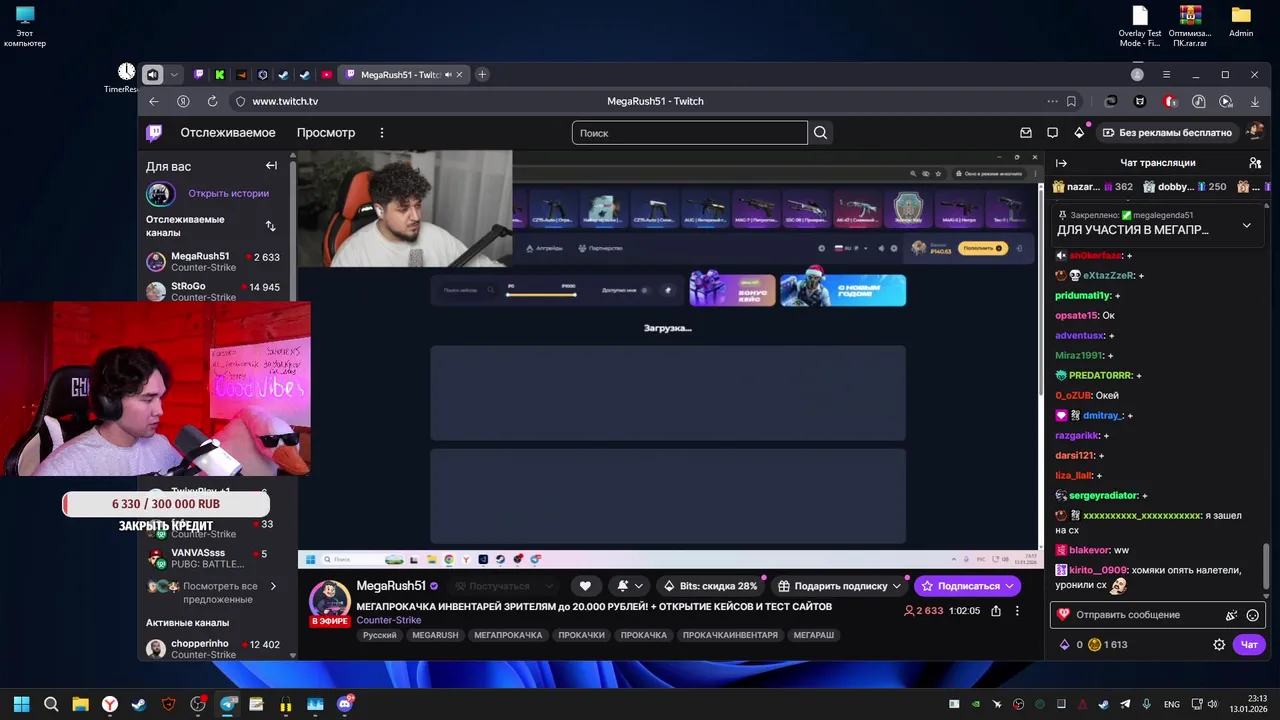This screenshot has height=720, width=1280.
Task: Open chat Bits cheer icon
Action: (x=1231, y=615)
